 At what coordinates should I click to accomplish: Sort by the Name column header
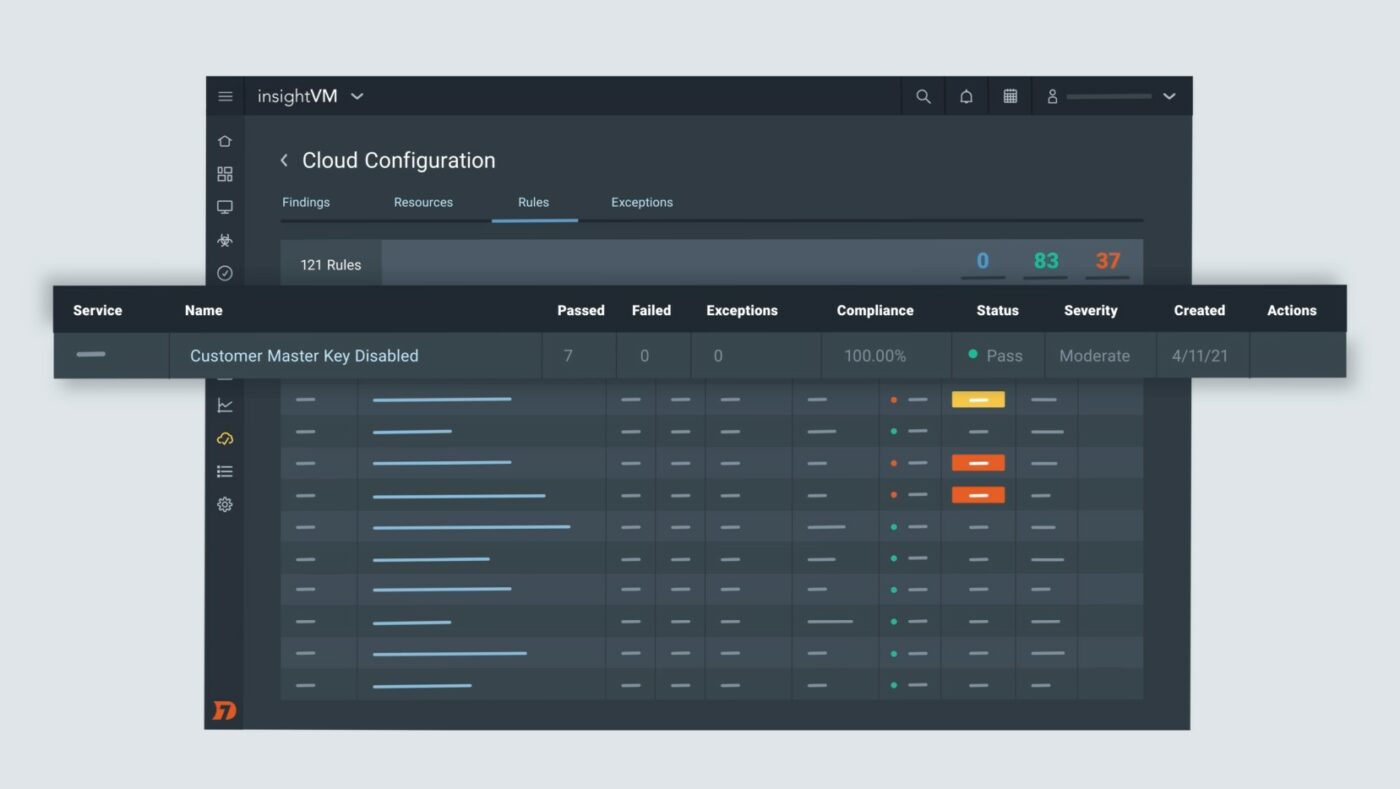click(x=203, y=310)
